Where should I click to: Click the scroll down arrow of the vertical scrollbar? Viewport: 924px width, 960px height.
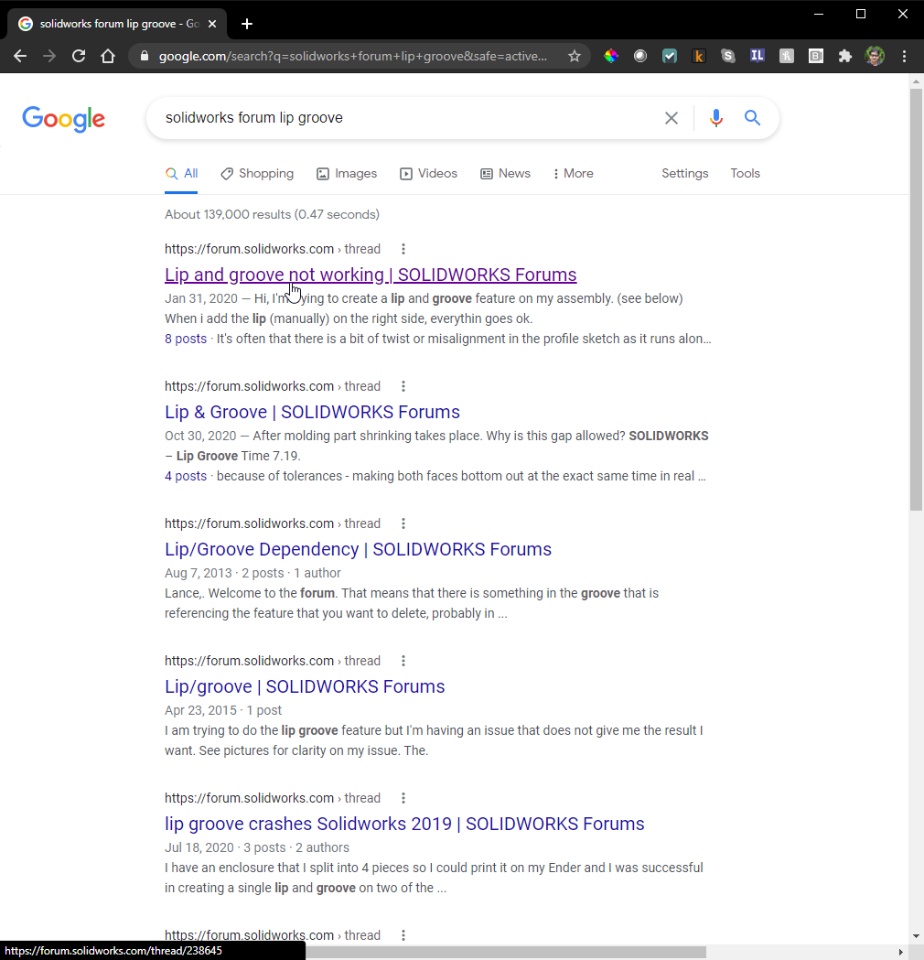[x=915, y=936]
